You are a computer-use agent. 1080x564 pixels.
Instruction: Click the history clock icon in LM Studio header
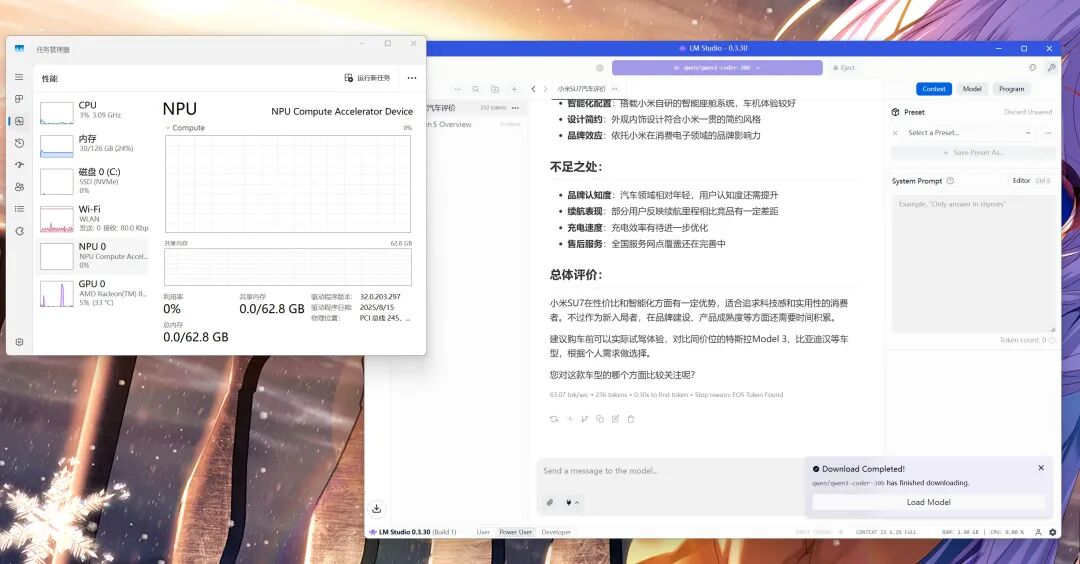(1032, 67)
